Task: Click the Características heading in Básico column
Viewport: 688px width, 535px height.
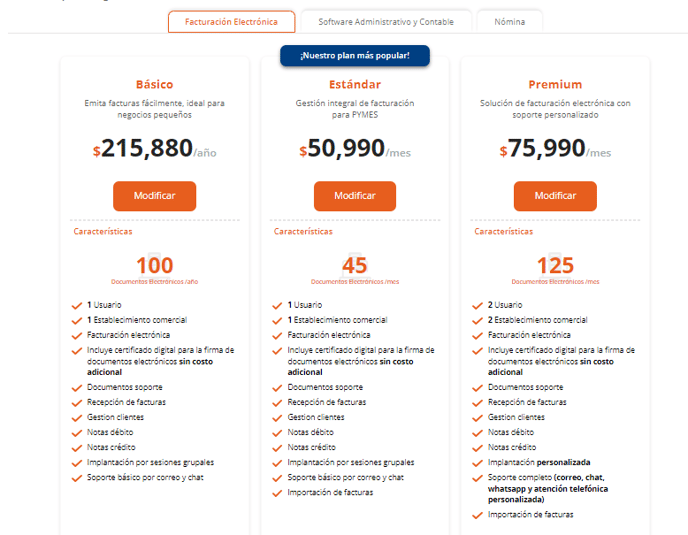Action: click(103, 231)
